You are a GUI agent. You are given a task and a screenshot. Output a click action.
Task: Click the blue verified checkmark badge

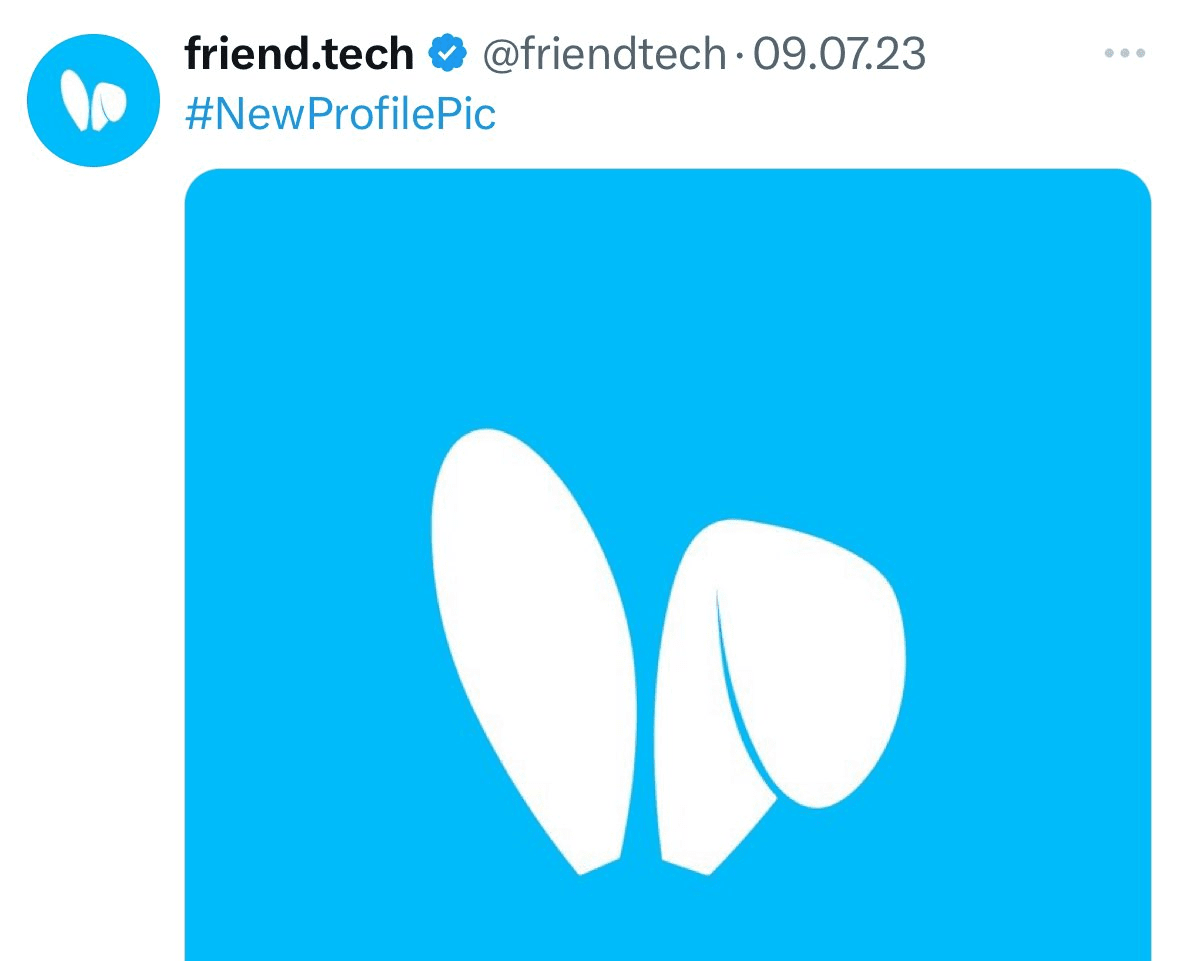coord(447,53)
